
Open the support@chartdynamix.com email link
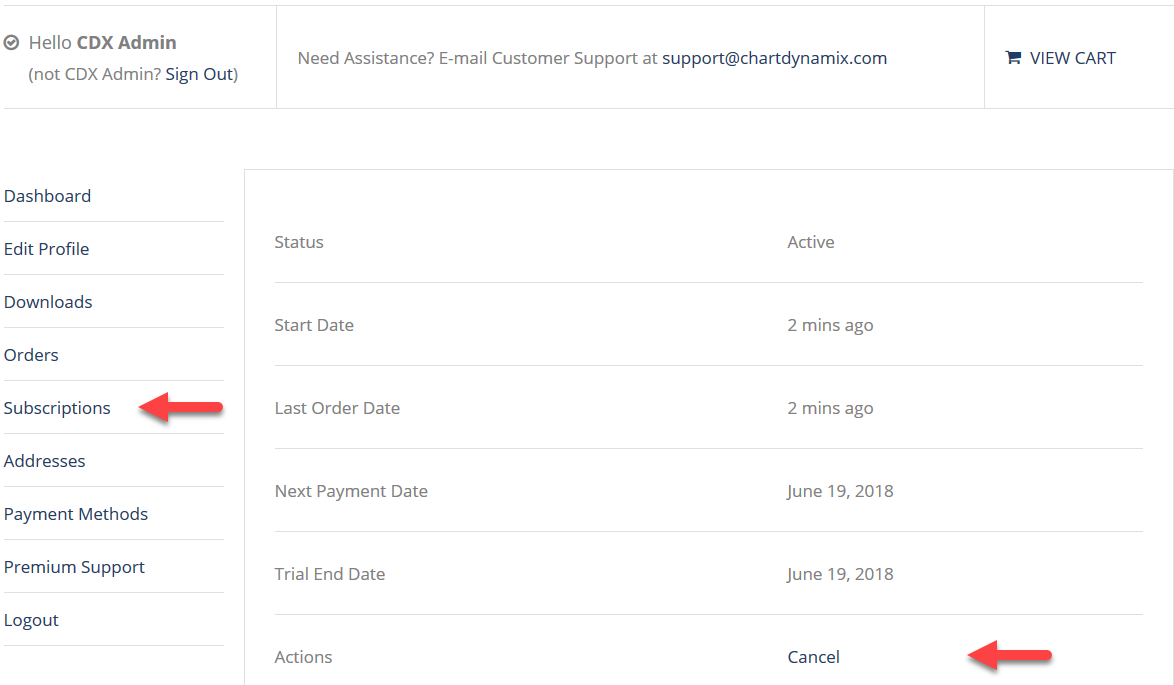click(774, 58)
